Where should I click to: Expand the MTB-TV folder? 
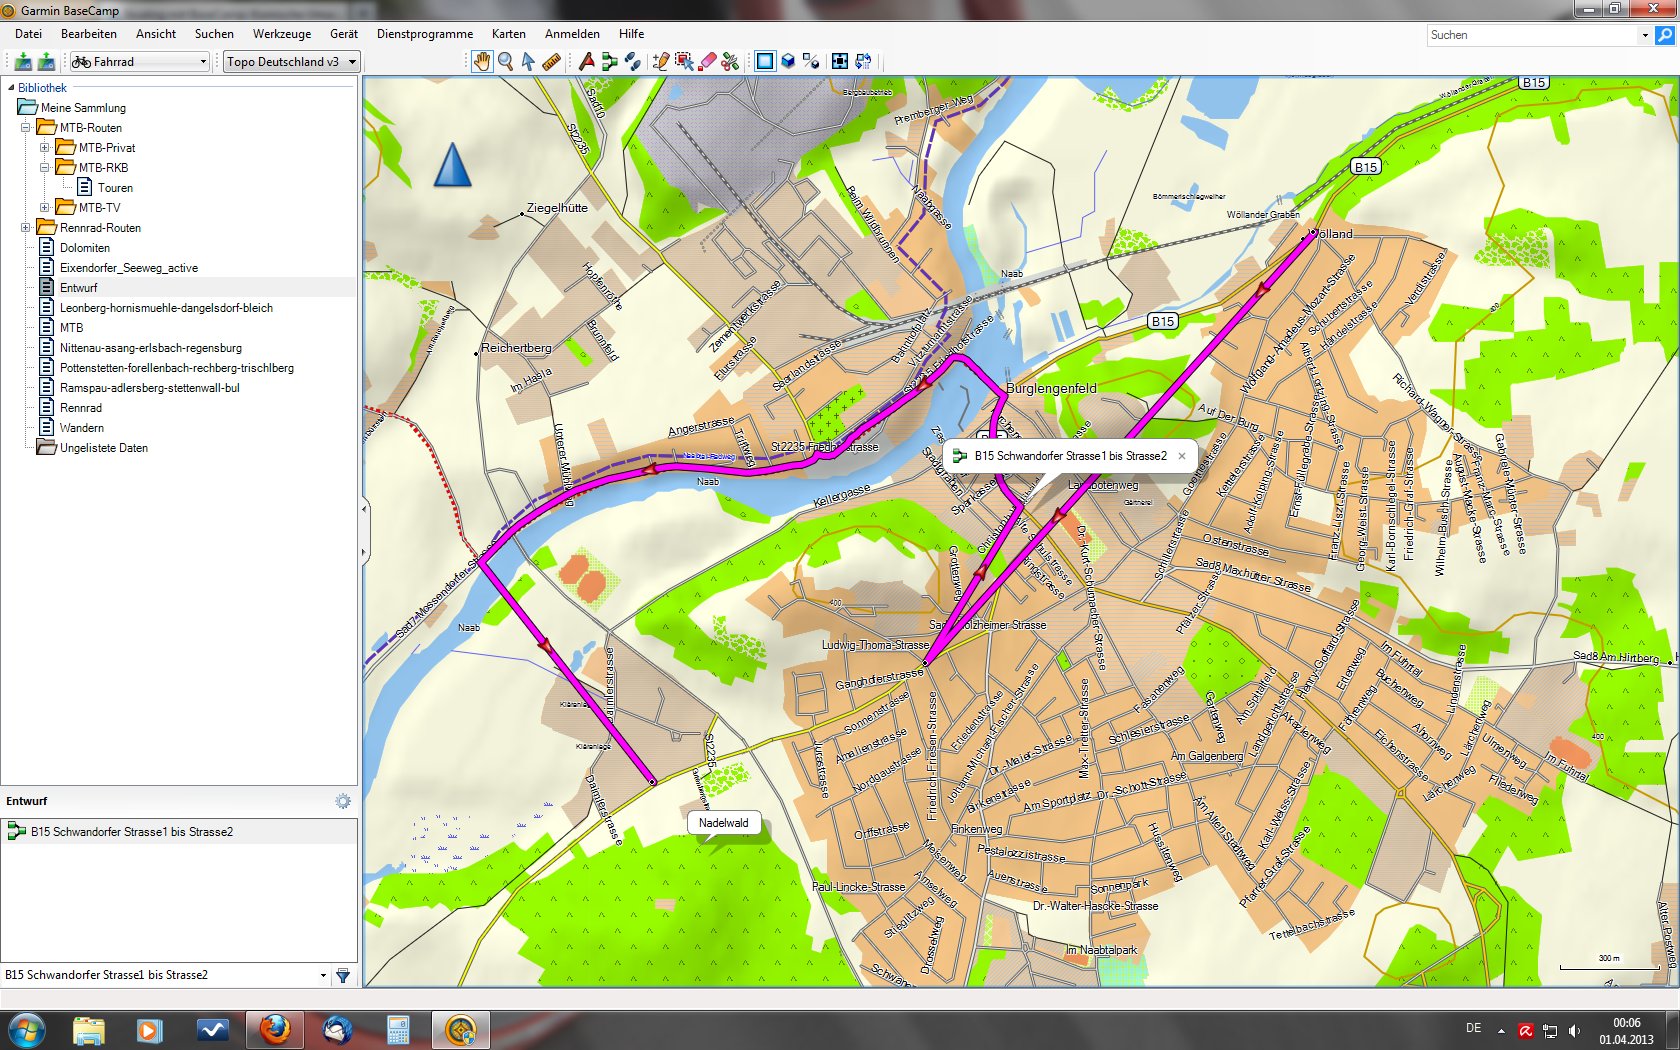click(x=45, y=208)
